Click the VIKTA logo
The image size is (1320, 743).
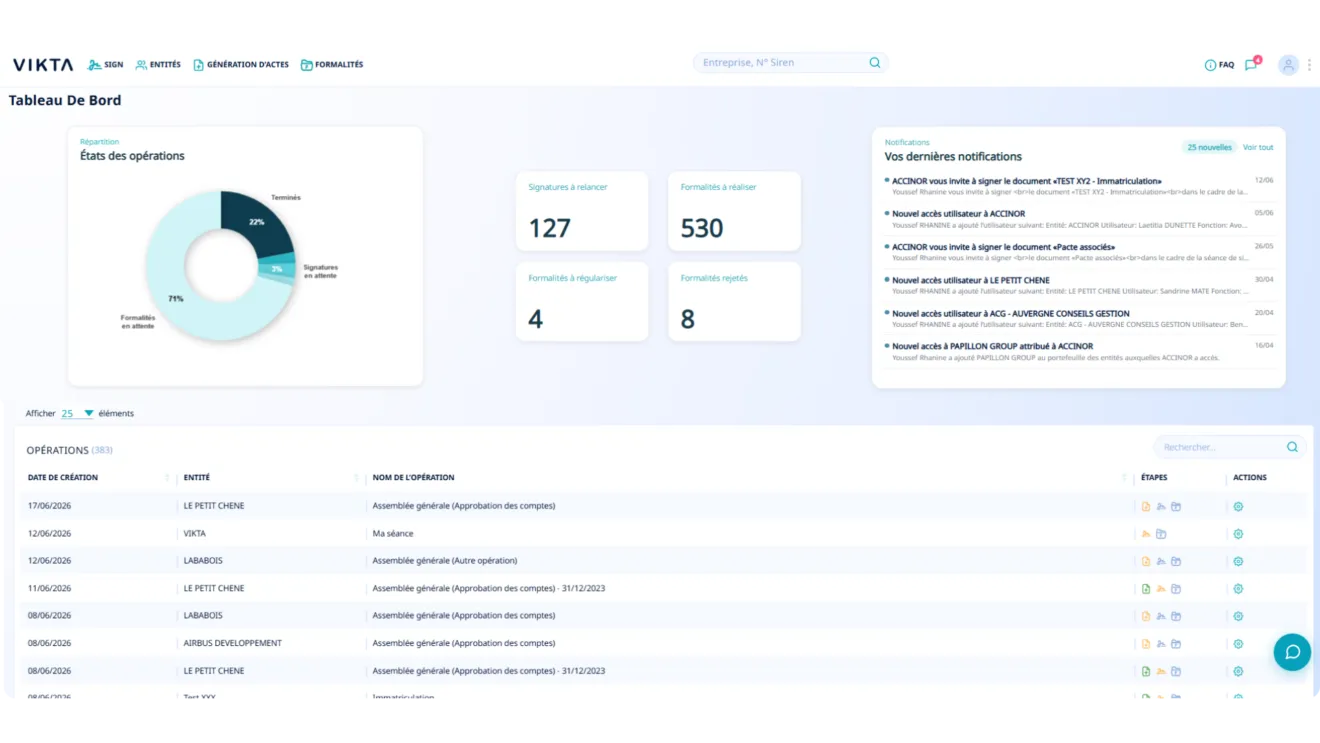[43, 65]
